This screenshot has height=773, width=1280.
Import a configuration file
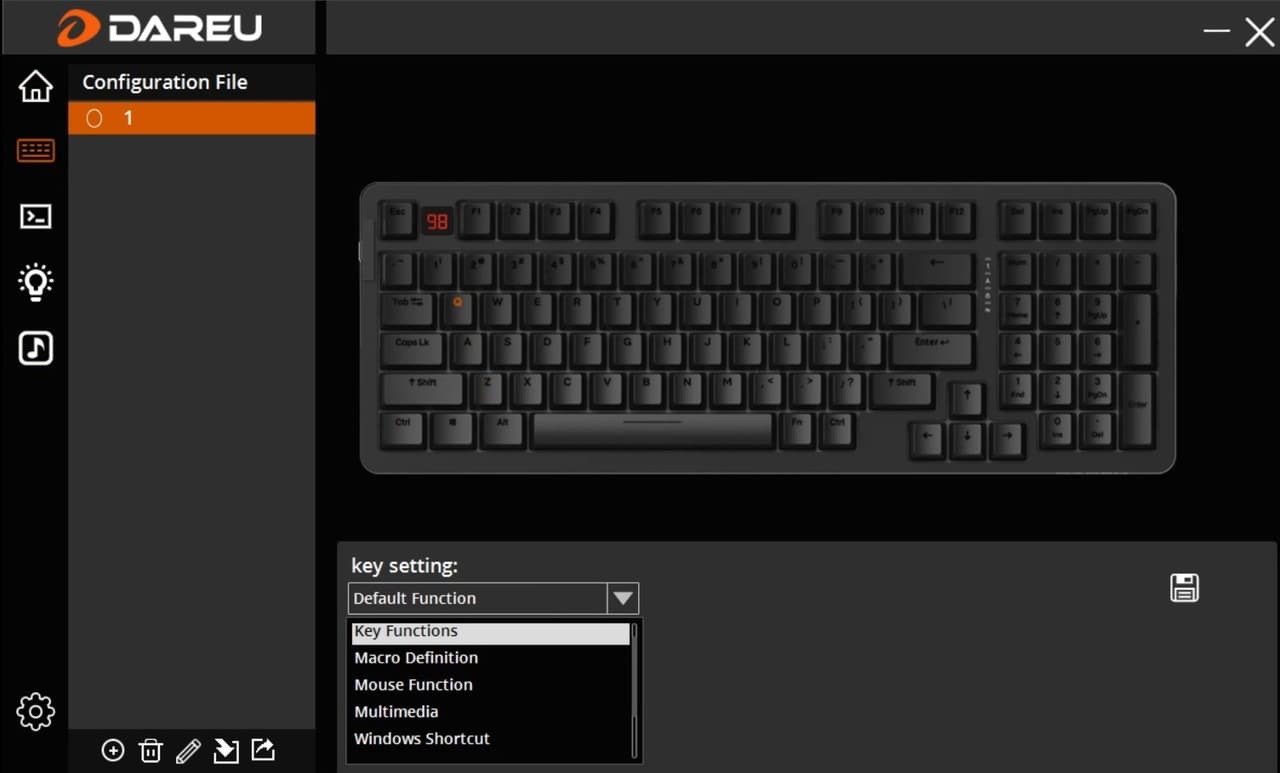[x=226, y=750]
